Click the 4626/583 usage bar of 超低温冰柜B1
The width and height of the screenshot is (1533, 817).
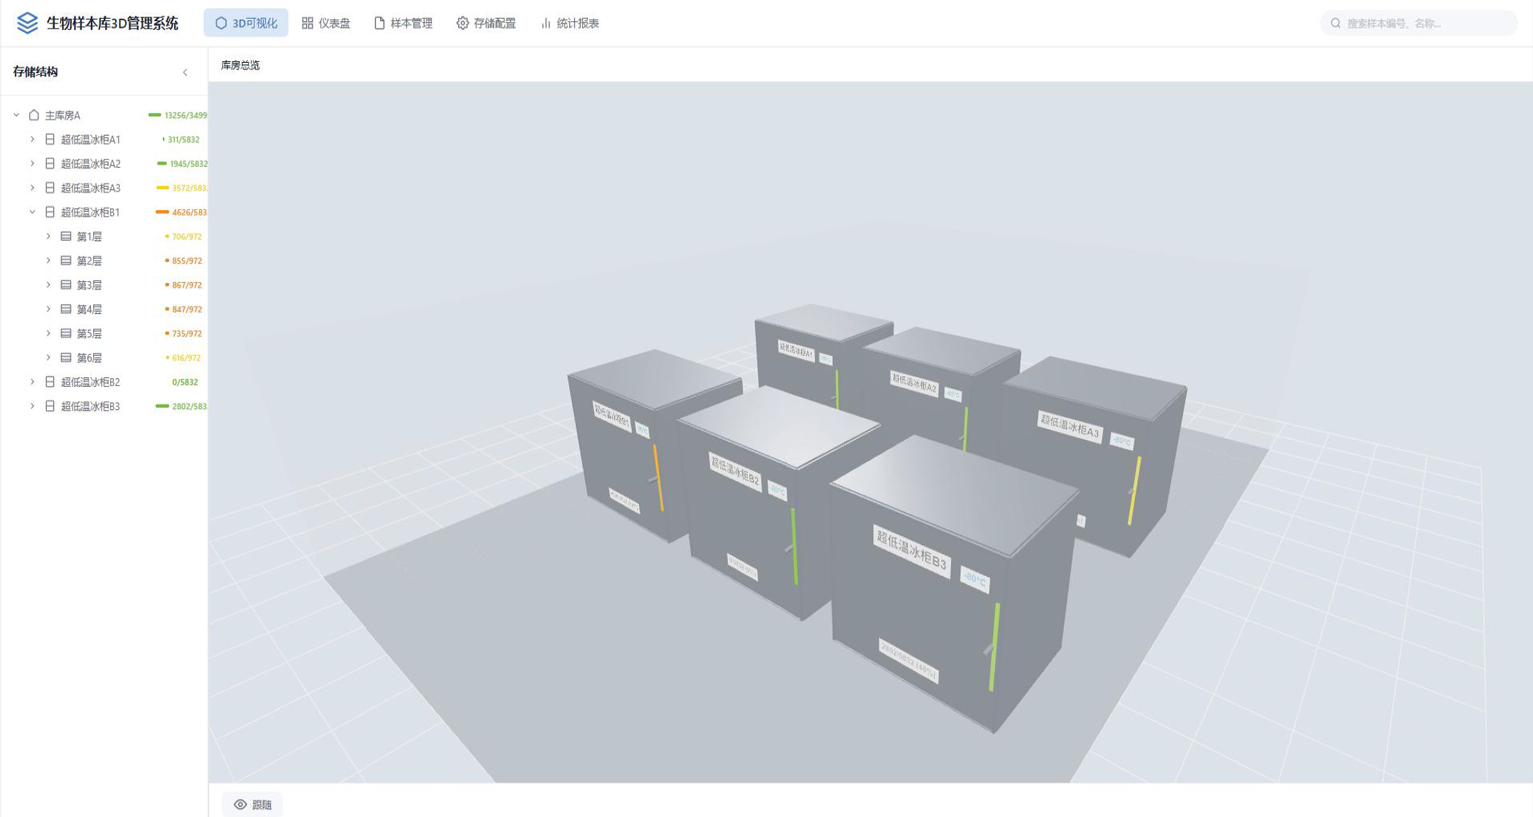tap(162, 212)
